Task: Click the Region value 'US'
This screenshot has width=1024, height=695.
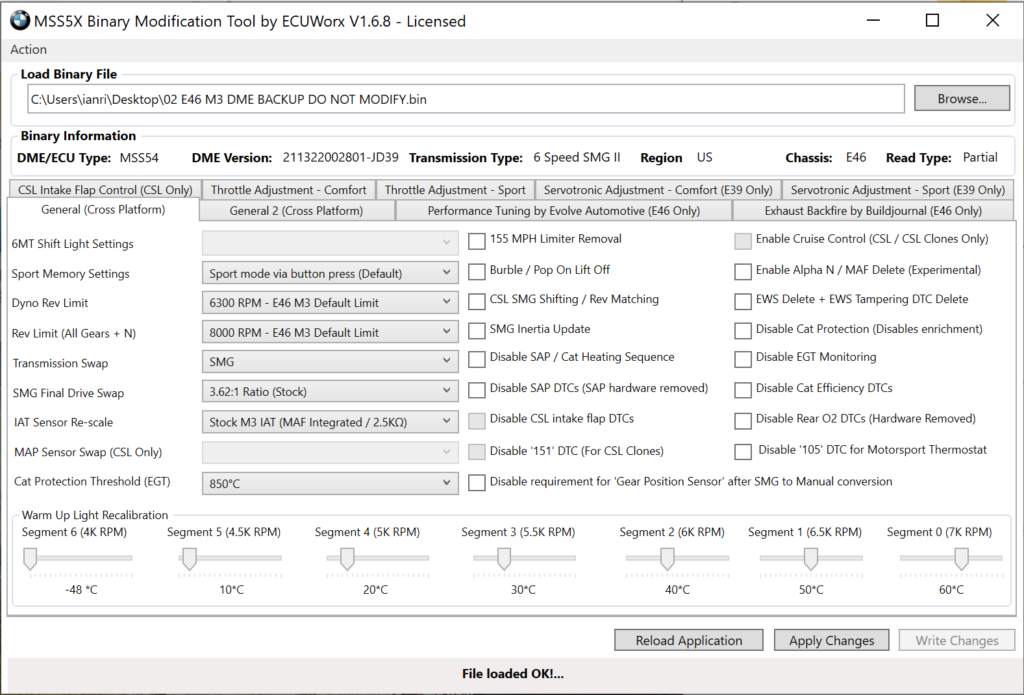Action: coord(704,157)
